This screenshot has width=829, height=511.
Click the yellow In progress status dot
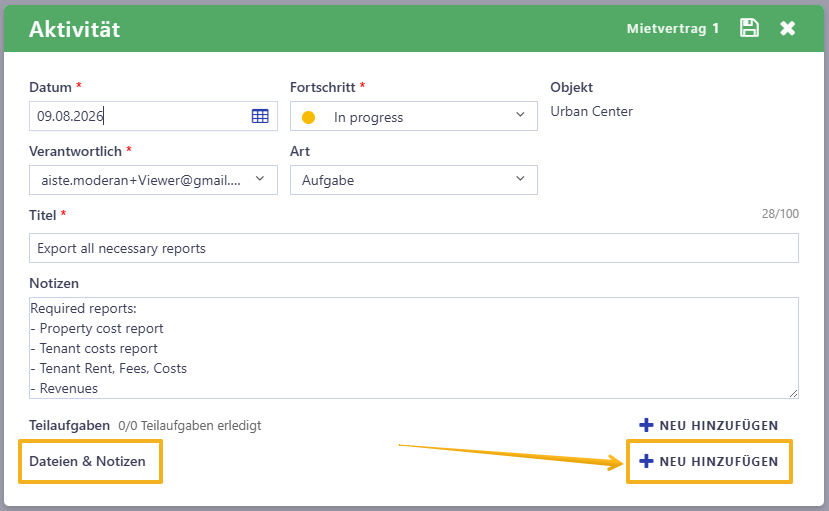tap(308, 117)
